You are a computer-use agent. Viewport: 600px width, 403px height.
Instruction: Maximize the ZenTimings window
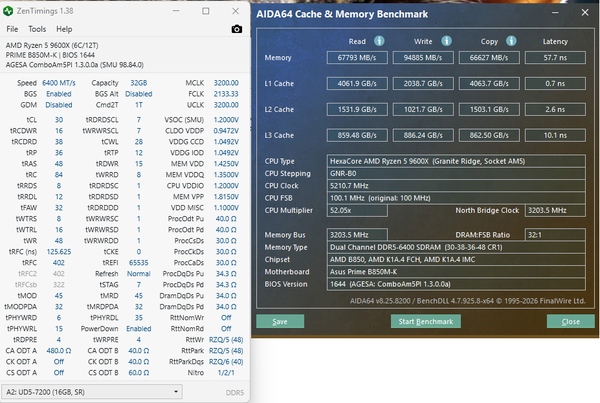(205, 11)
